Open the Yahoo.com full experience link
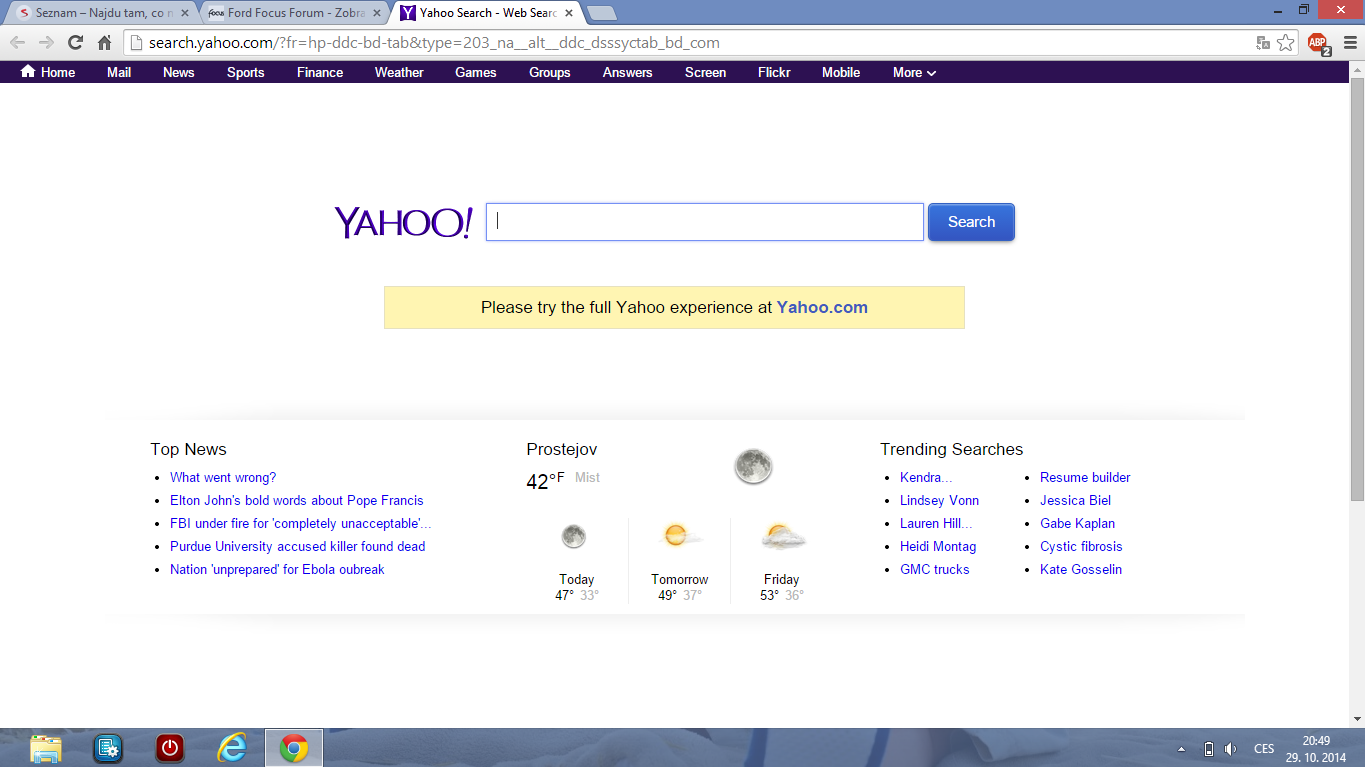Image resolution: width=1365 pixels, height=767 pixels. pos(822,308)
